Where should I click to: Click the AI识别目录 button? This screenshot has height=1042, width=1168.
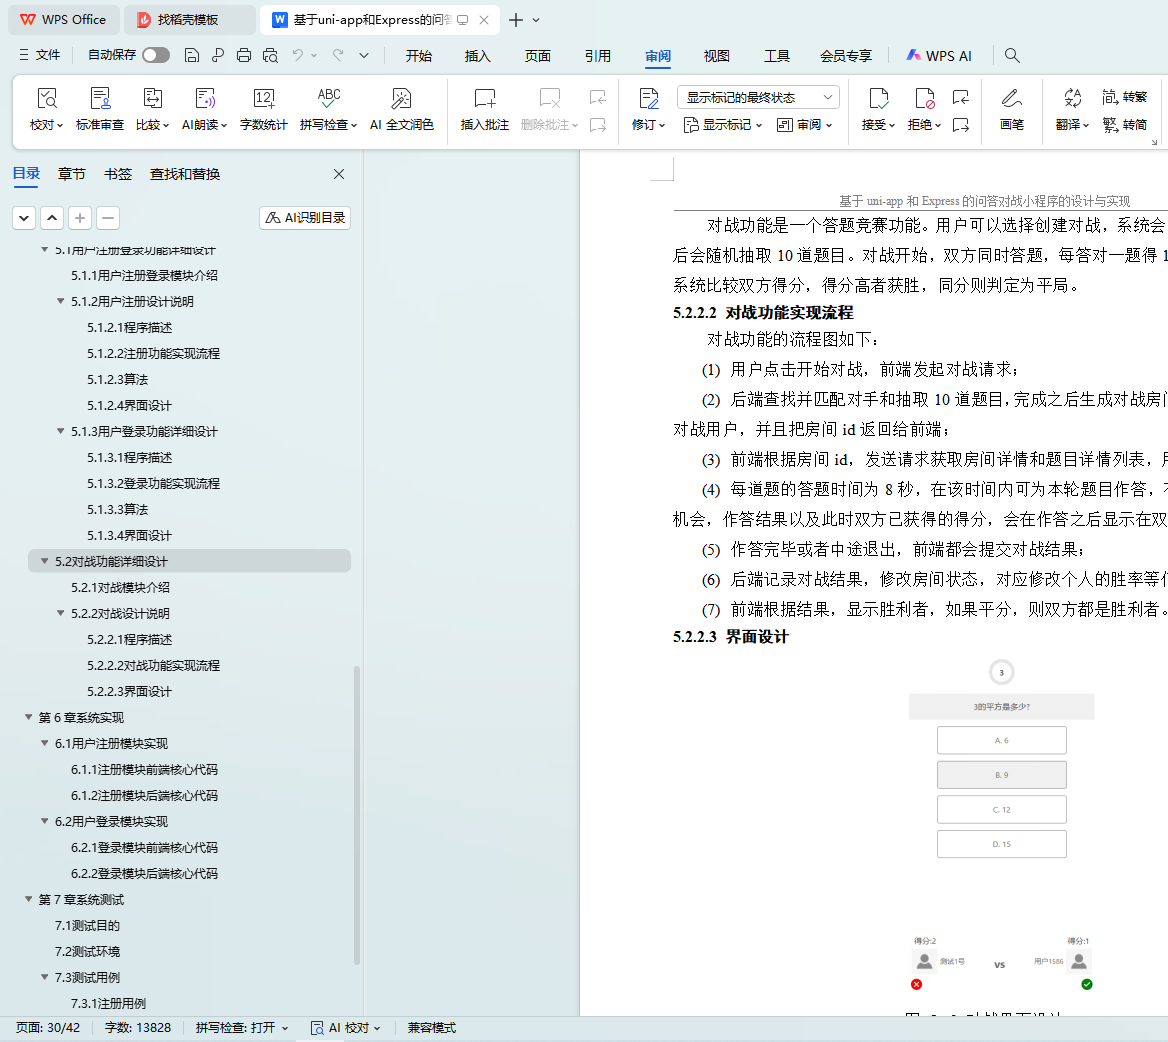[x=305, y=217]
